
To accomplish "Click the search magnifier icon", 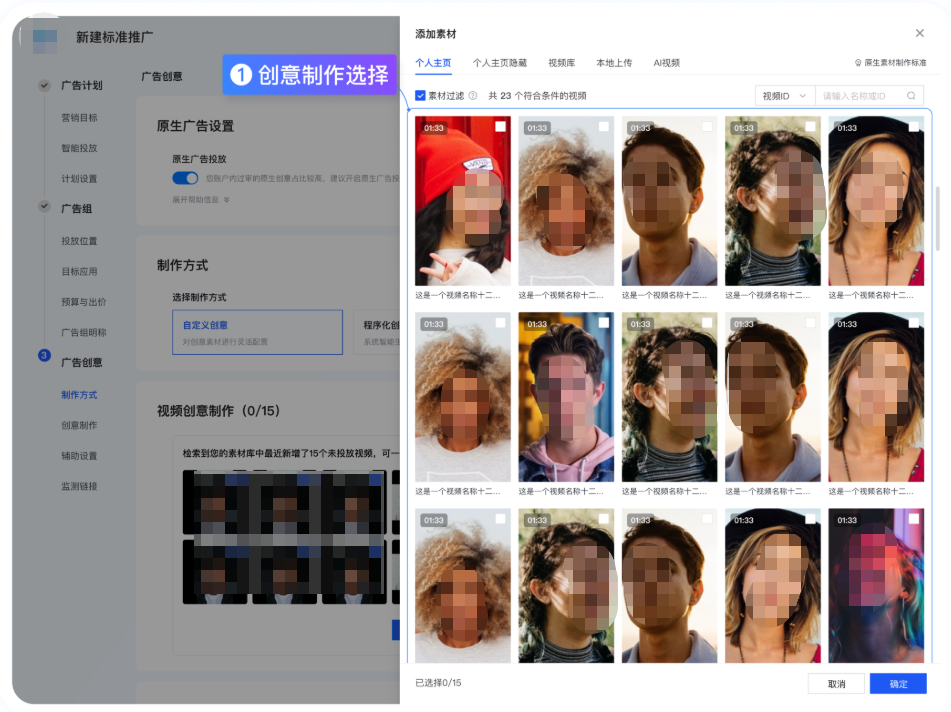I will [910, 96].
